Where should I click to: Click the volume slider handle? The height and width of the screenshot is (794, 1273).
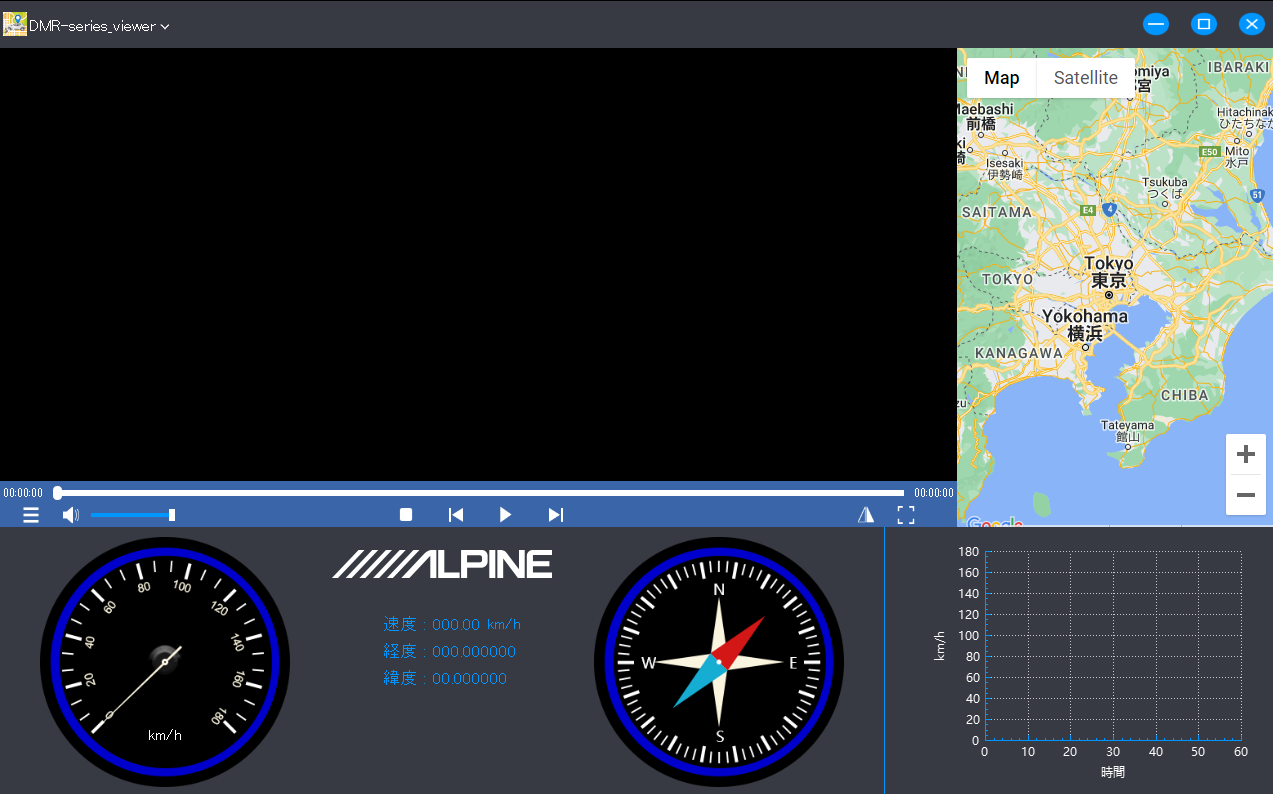172,515
